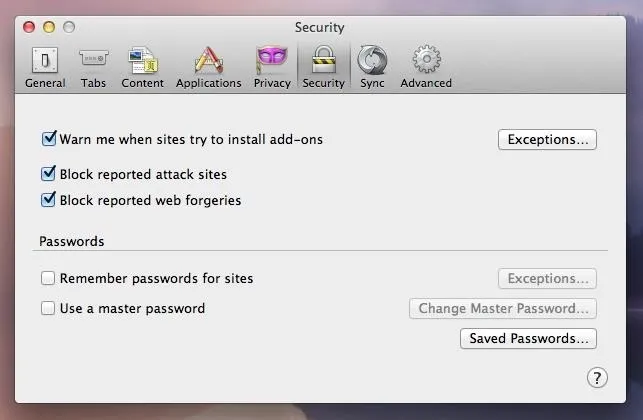Select the Security padlock icon
This screenshot has width=643, height=420.
click(x=324, y=60)
